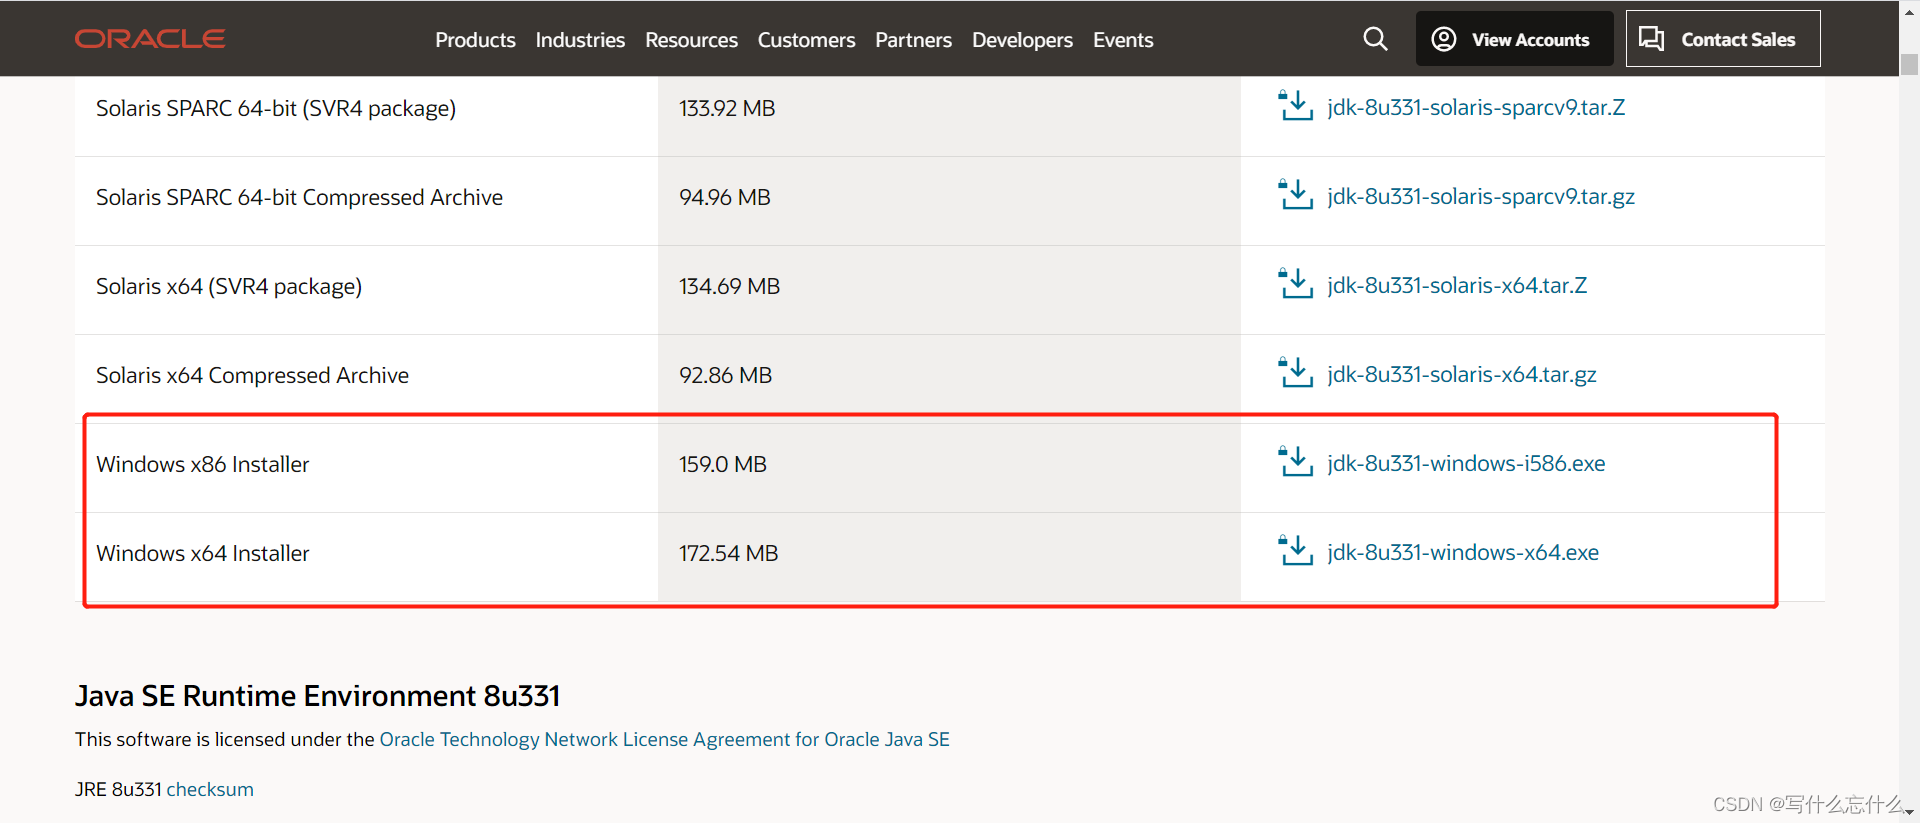Download jdk-8u331-solaris-x64.tar.Z link
Screen dimensions: 1920x823
[x=1457, y=285]
